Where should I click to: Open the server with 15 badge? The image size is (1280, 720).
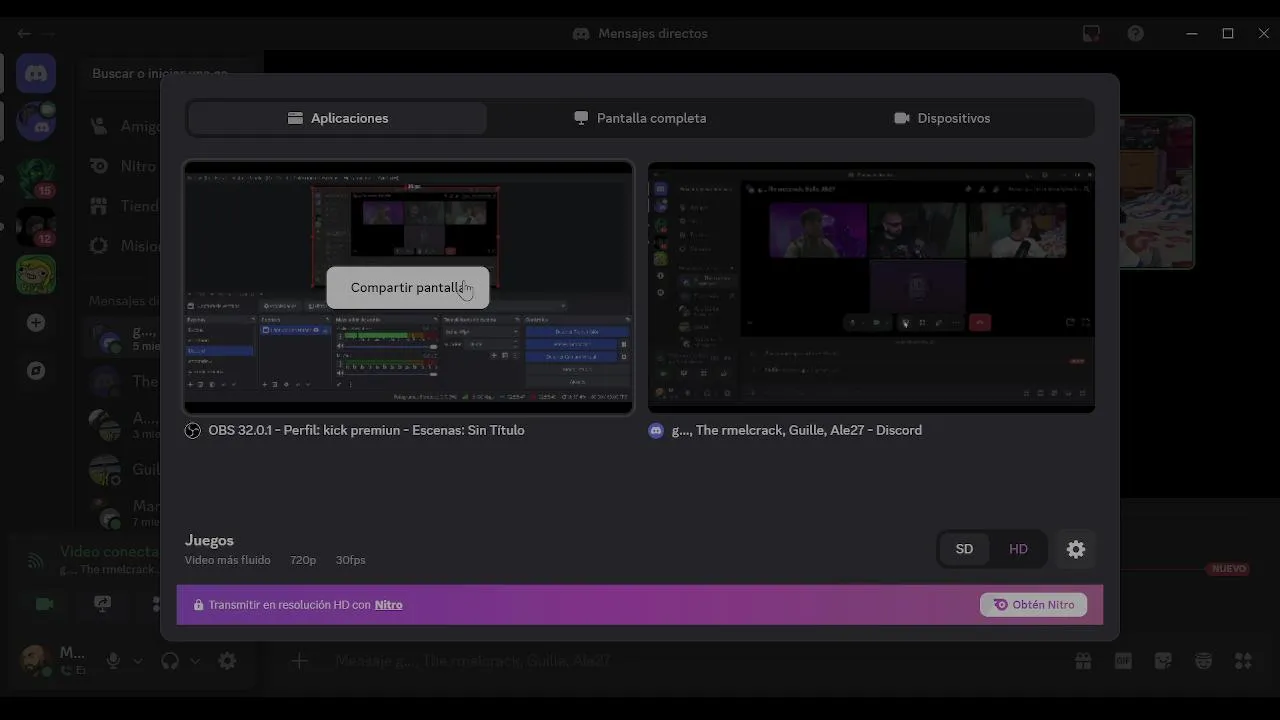point(36,178)
